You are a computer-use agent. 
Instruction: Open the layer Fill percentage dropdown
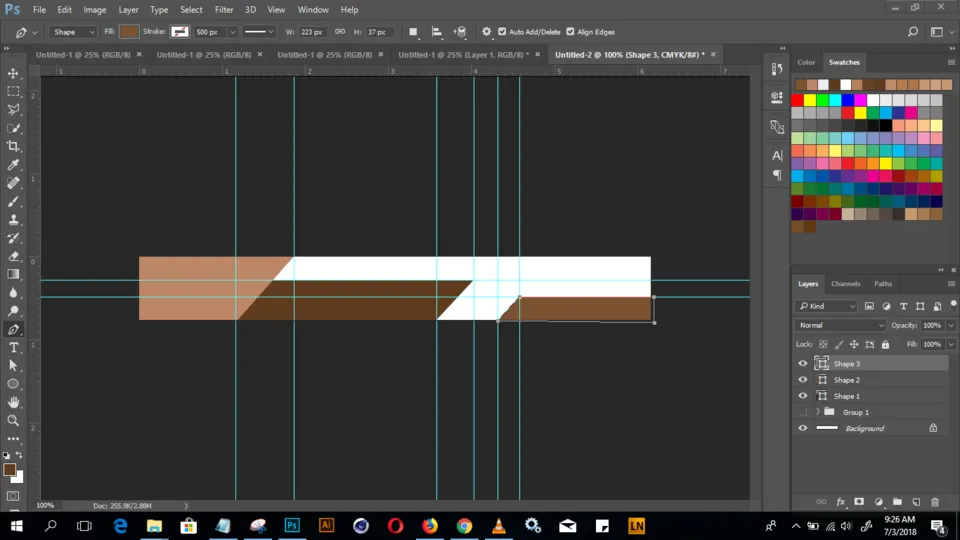(951, 345)
